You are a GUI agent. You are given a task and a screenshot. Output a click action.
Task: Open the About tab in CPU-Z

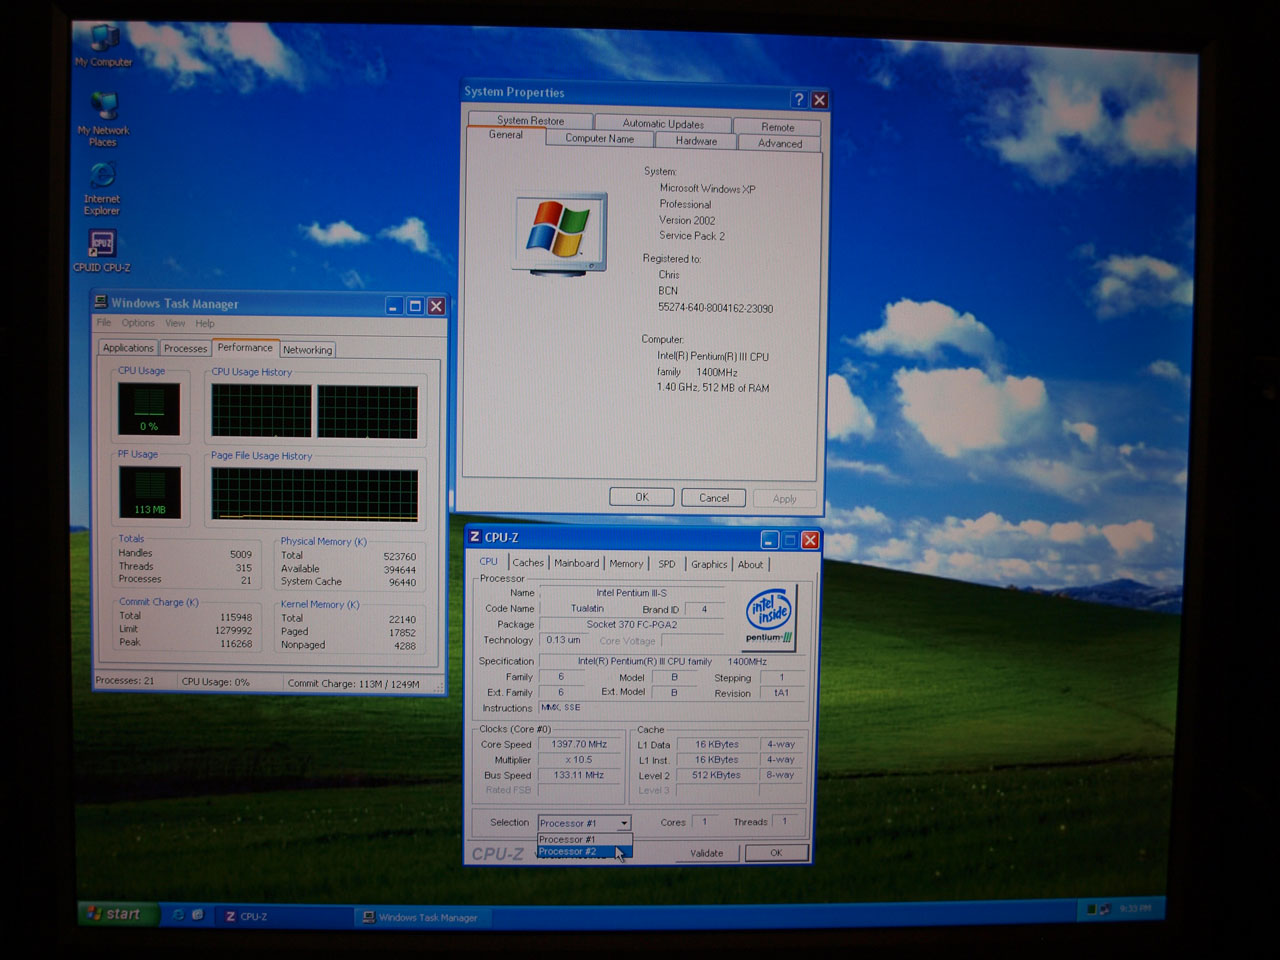pos(750,565)
